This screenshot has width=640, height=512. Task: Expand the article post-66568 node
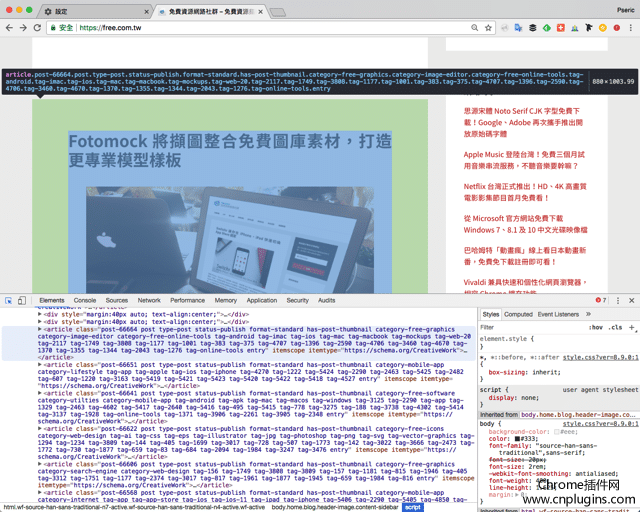pos(40,492)
